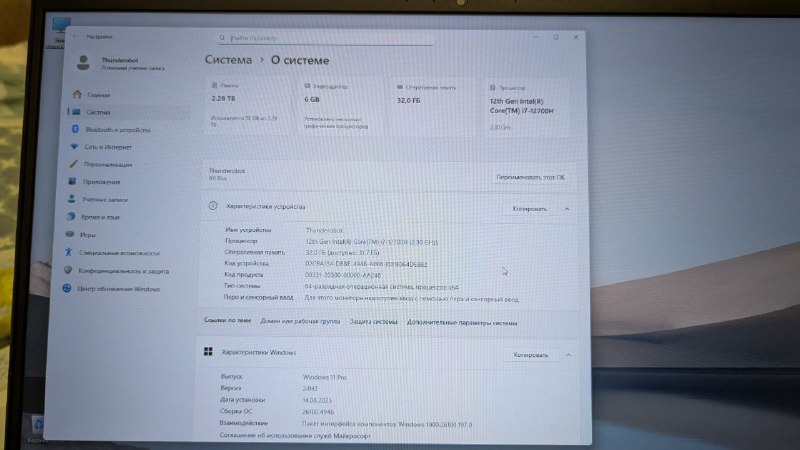Click the Персонализация brush icon
This screenshot has width=800, height=450.
73,164
